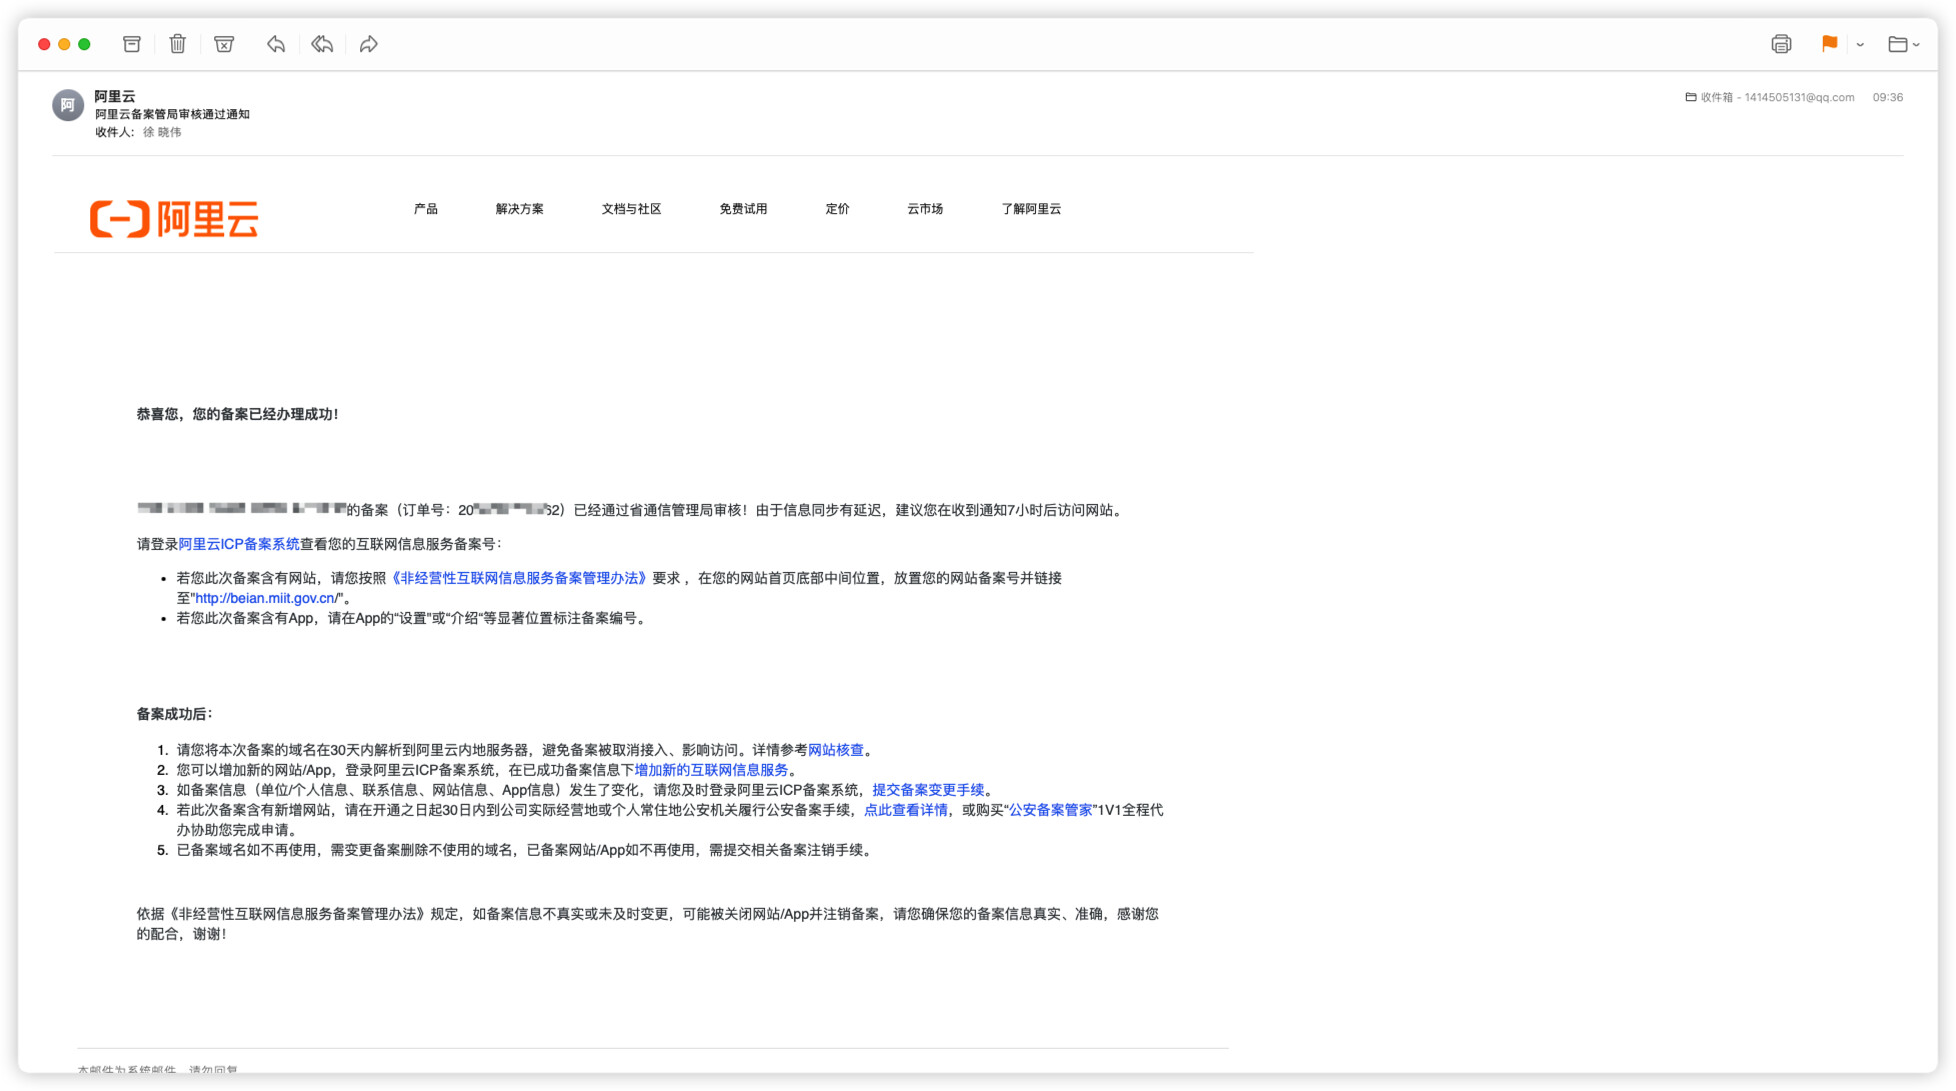Open the 阿里云ICP备案系统 link

[x=239, y=544]
